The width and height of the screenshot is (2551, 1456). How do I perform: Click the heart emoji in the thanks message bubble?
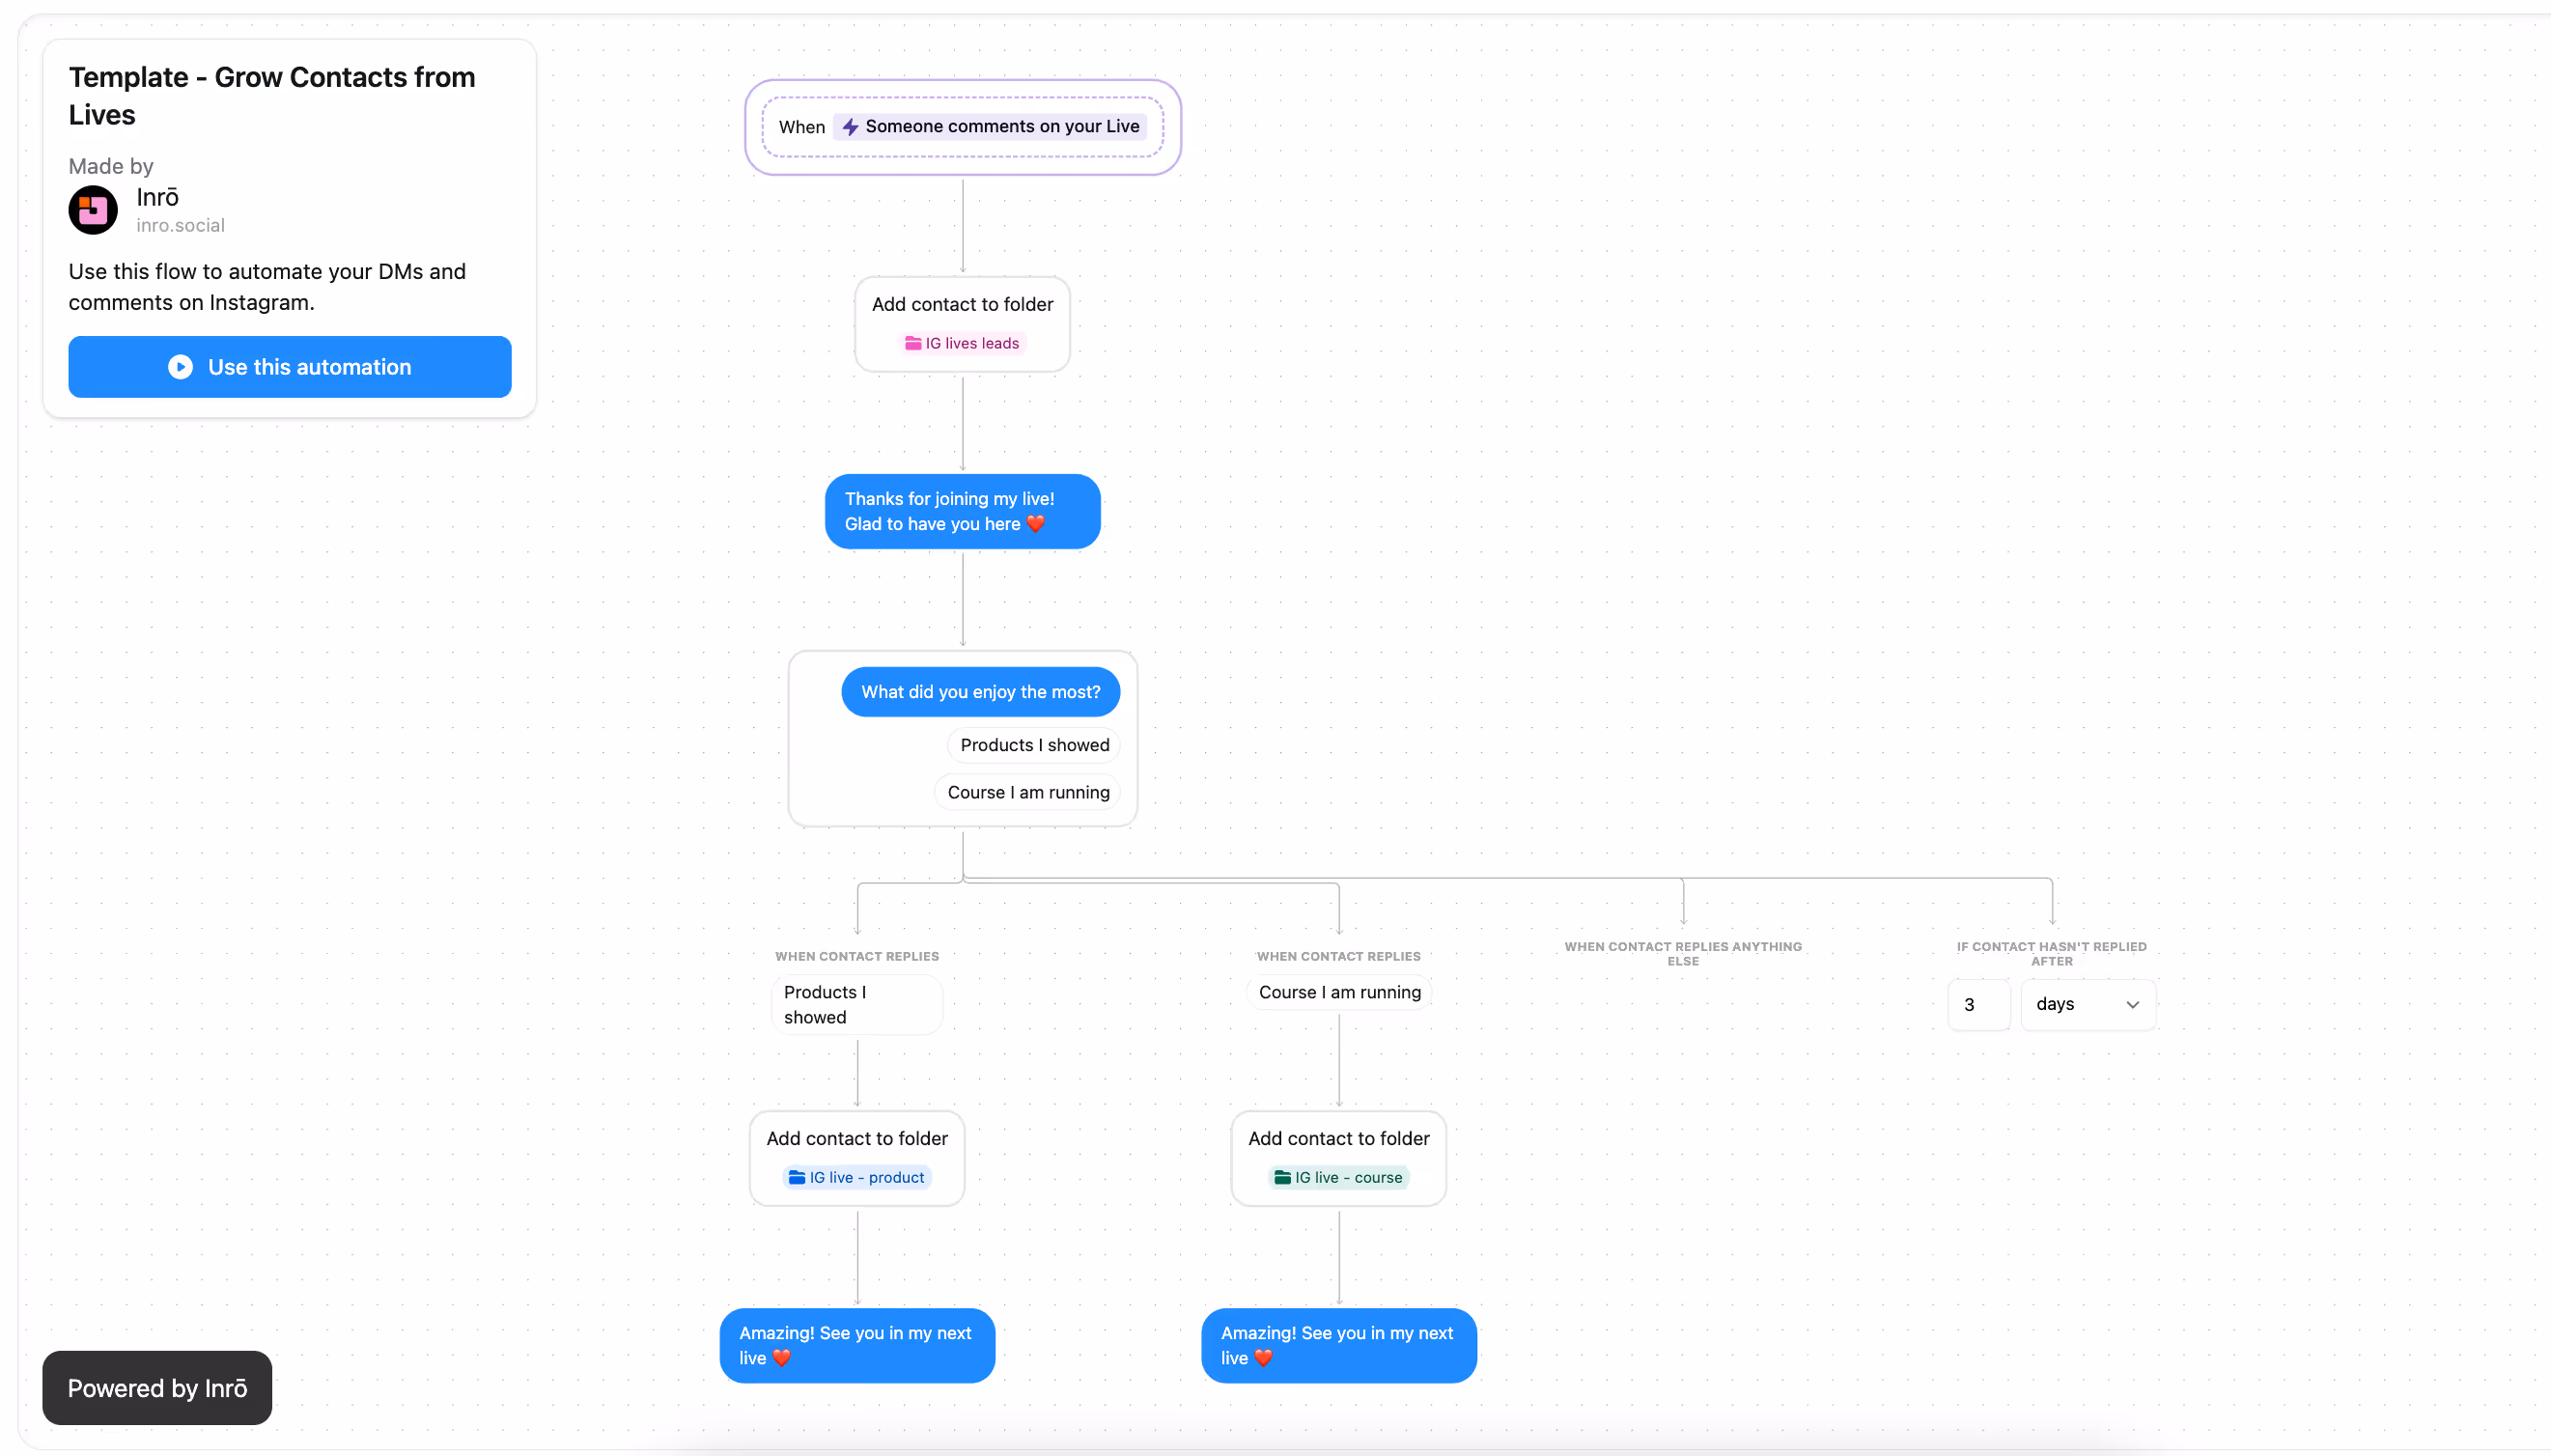point(1035,524)
